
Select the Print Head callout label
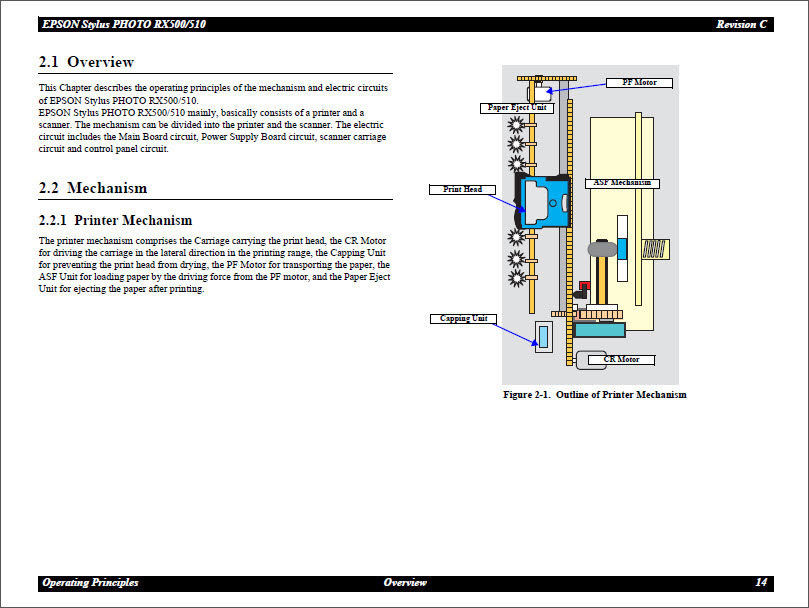(461, 188)
